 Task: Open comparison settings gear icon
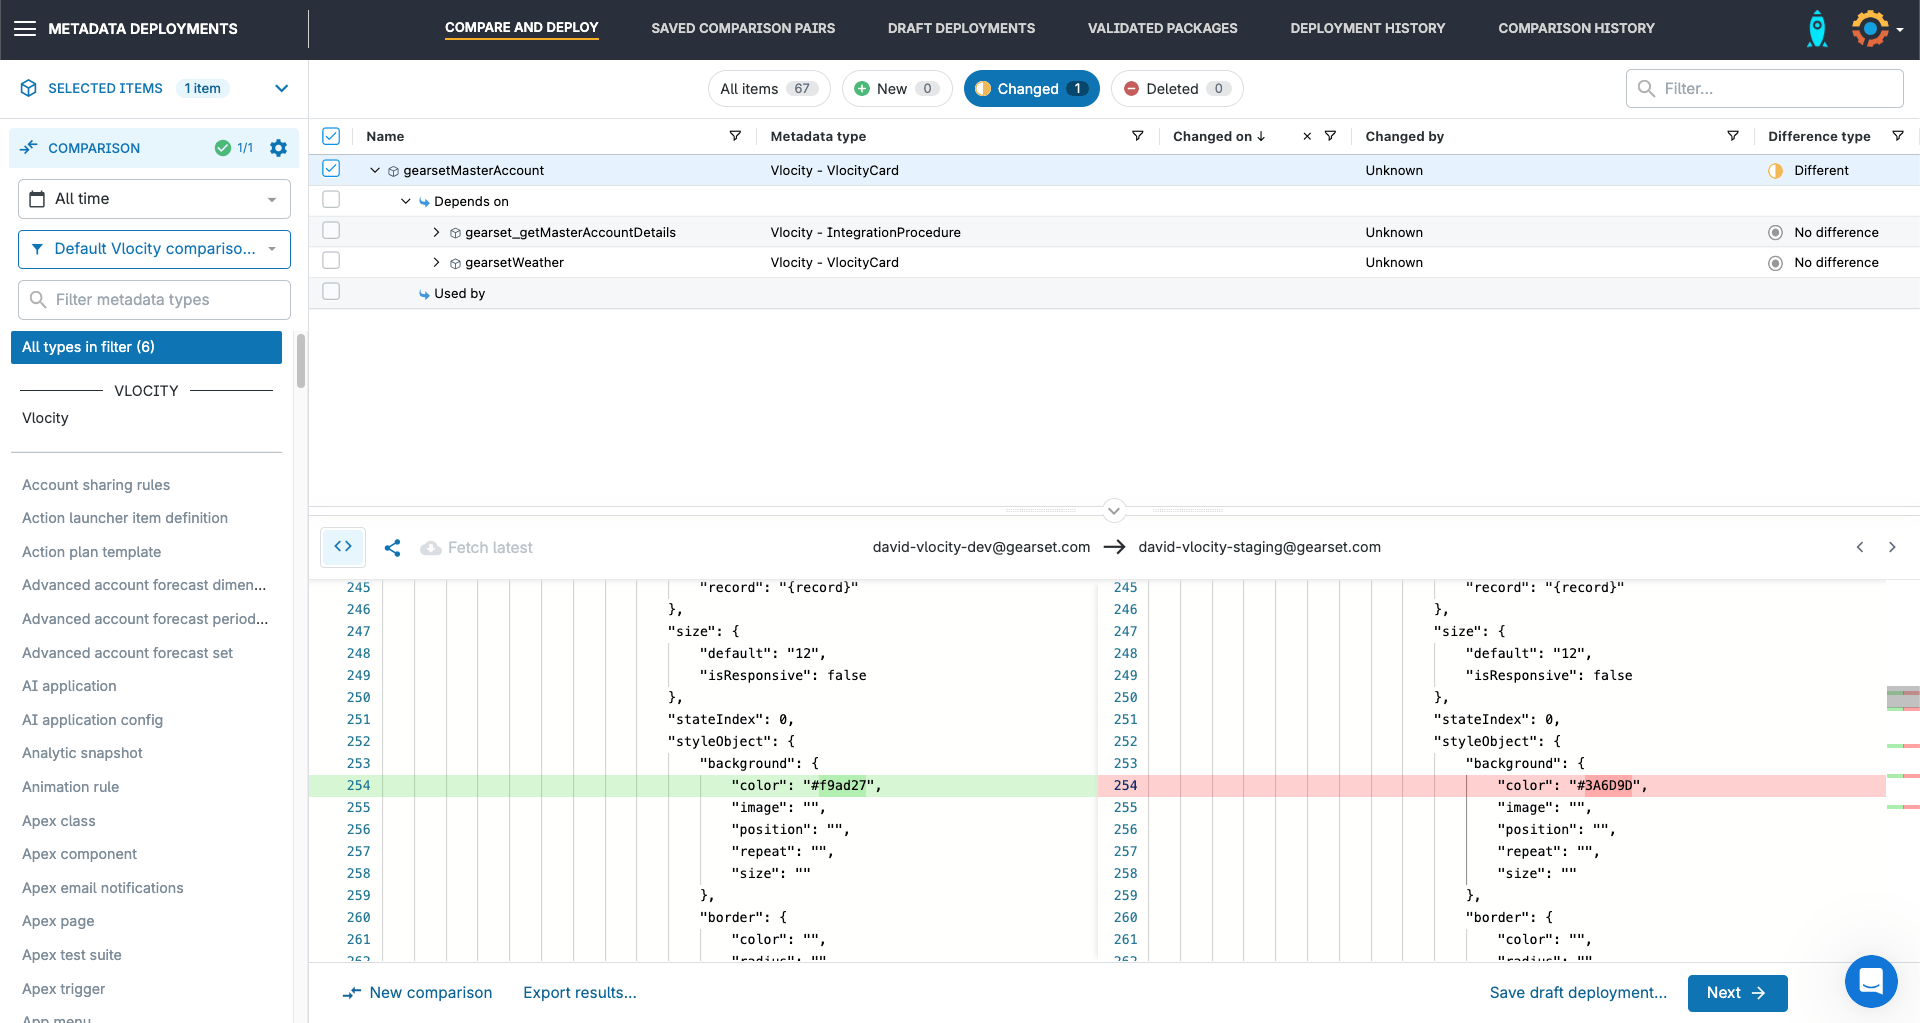click(279, 148)
